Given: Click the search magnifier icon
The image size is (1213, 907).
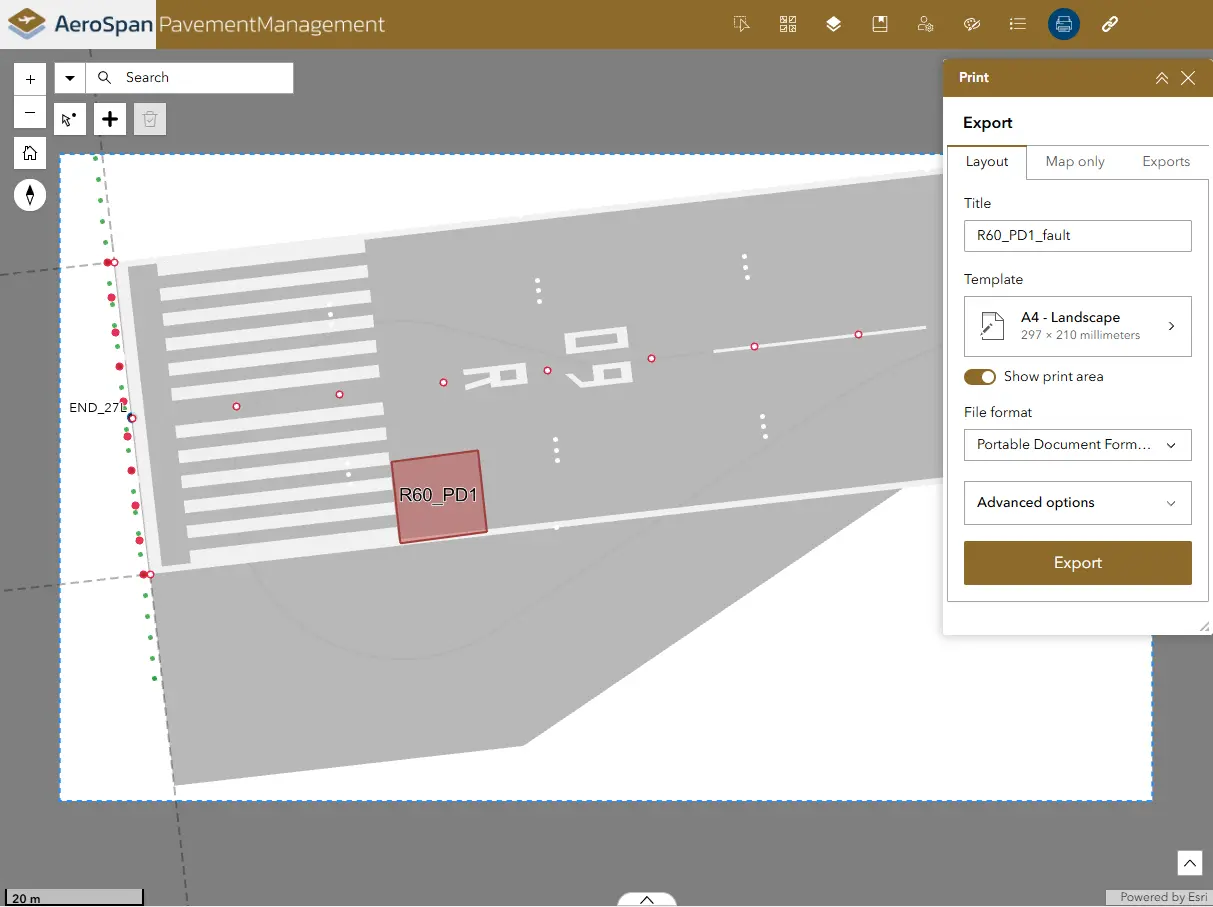Looking at the screenshot, I should click(104, 77).
